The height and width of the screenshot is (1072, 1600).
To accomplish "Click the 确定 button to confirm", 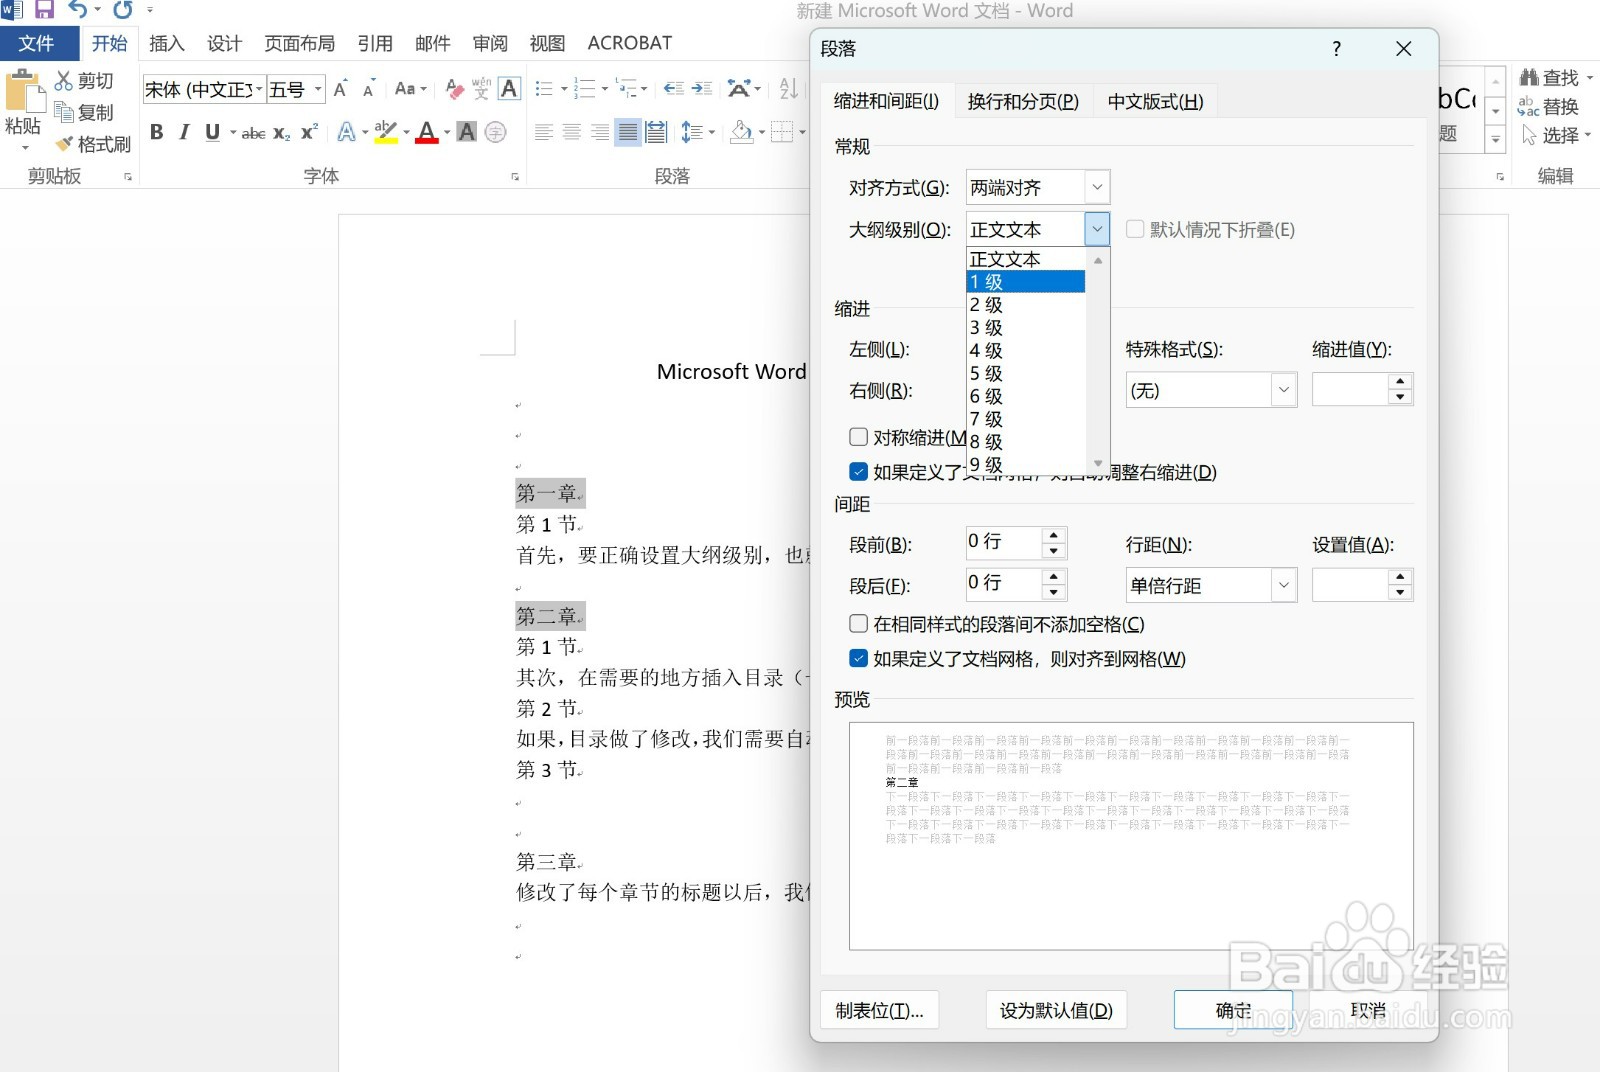I will (x=1231, y=1010).
